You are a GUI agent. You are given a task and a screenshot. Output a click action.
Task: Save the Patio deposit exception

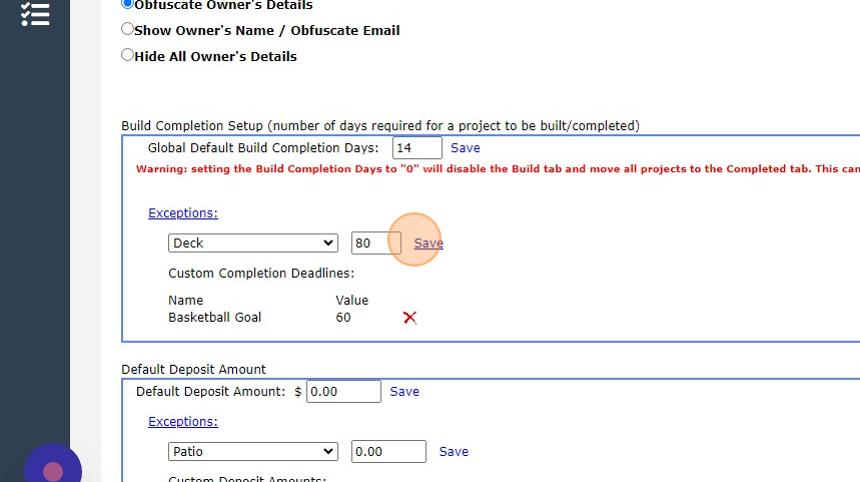pos(454,452)
